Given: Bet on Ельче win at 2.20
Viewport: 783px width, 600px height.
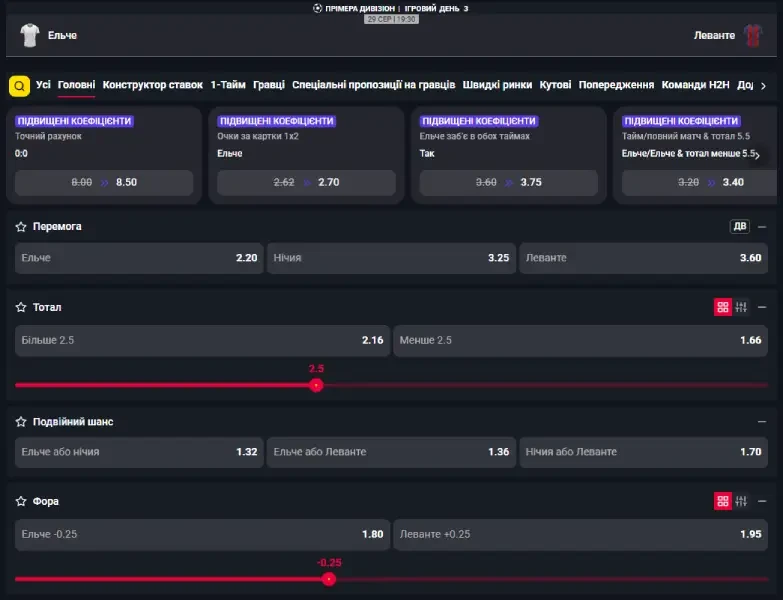Looking at the screenshot, I should (x=139, y=258).
